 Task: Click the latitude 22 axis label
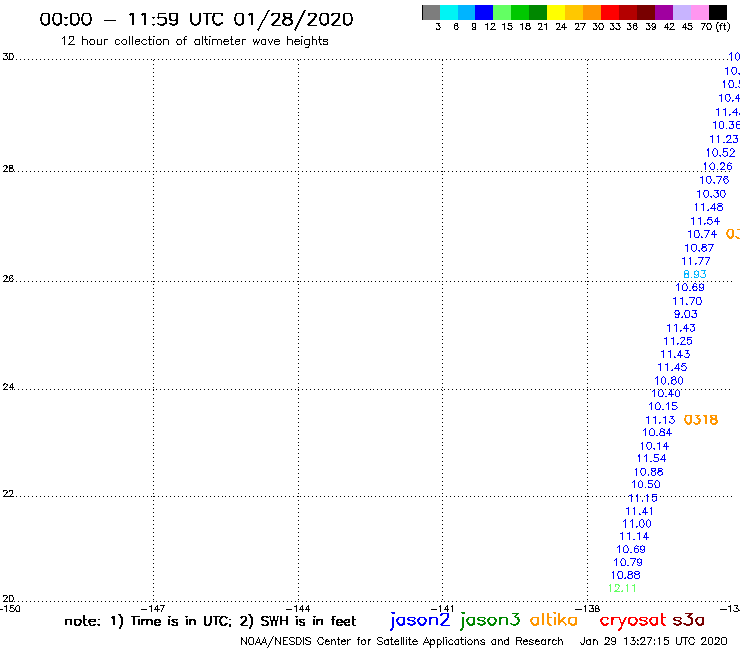(8, 494)
